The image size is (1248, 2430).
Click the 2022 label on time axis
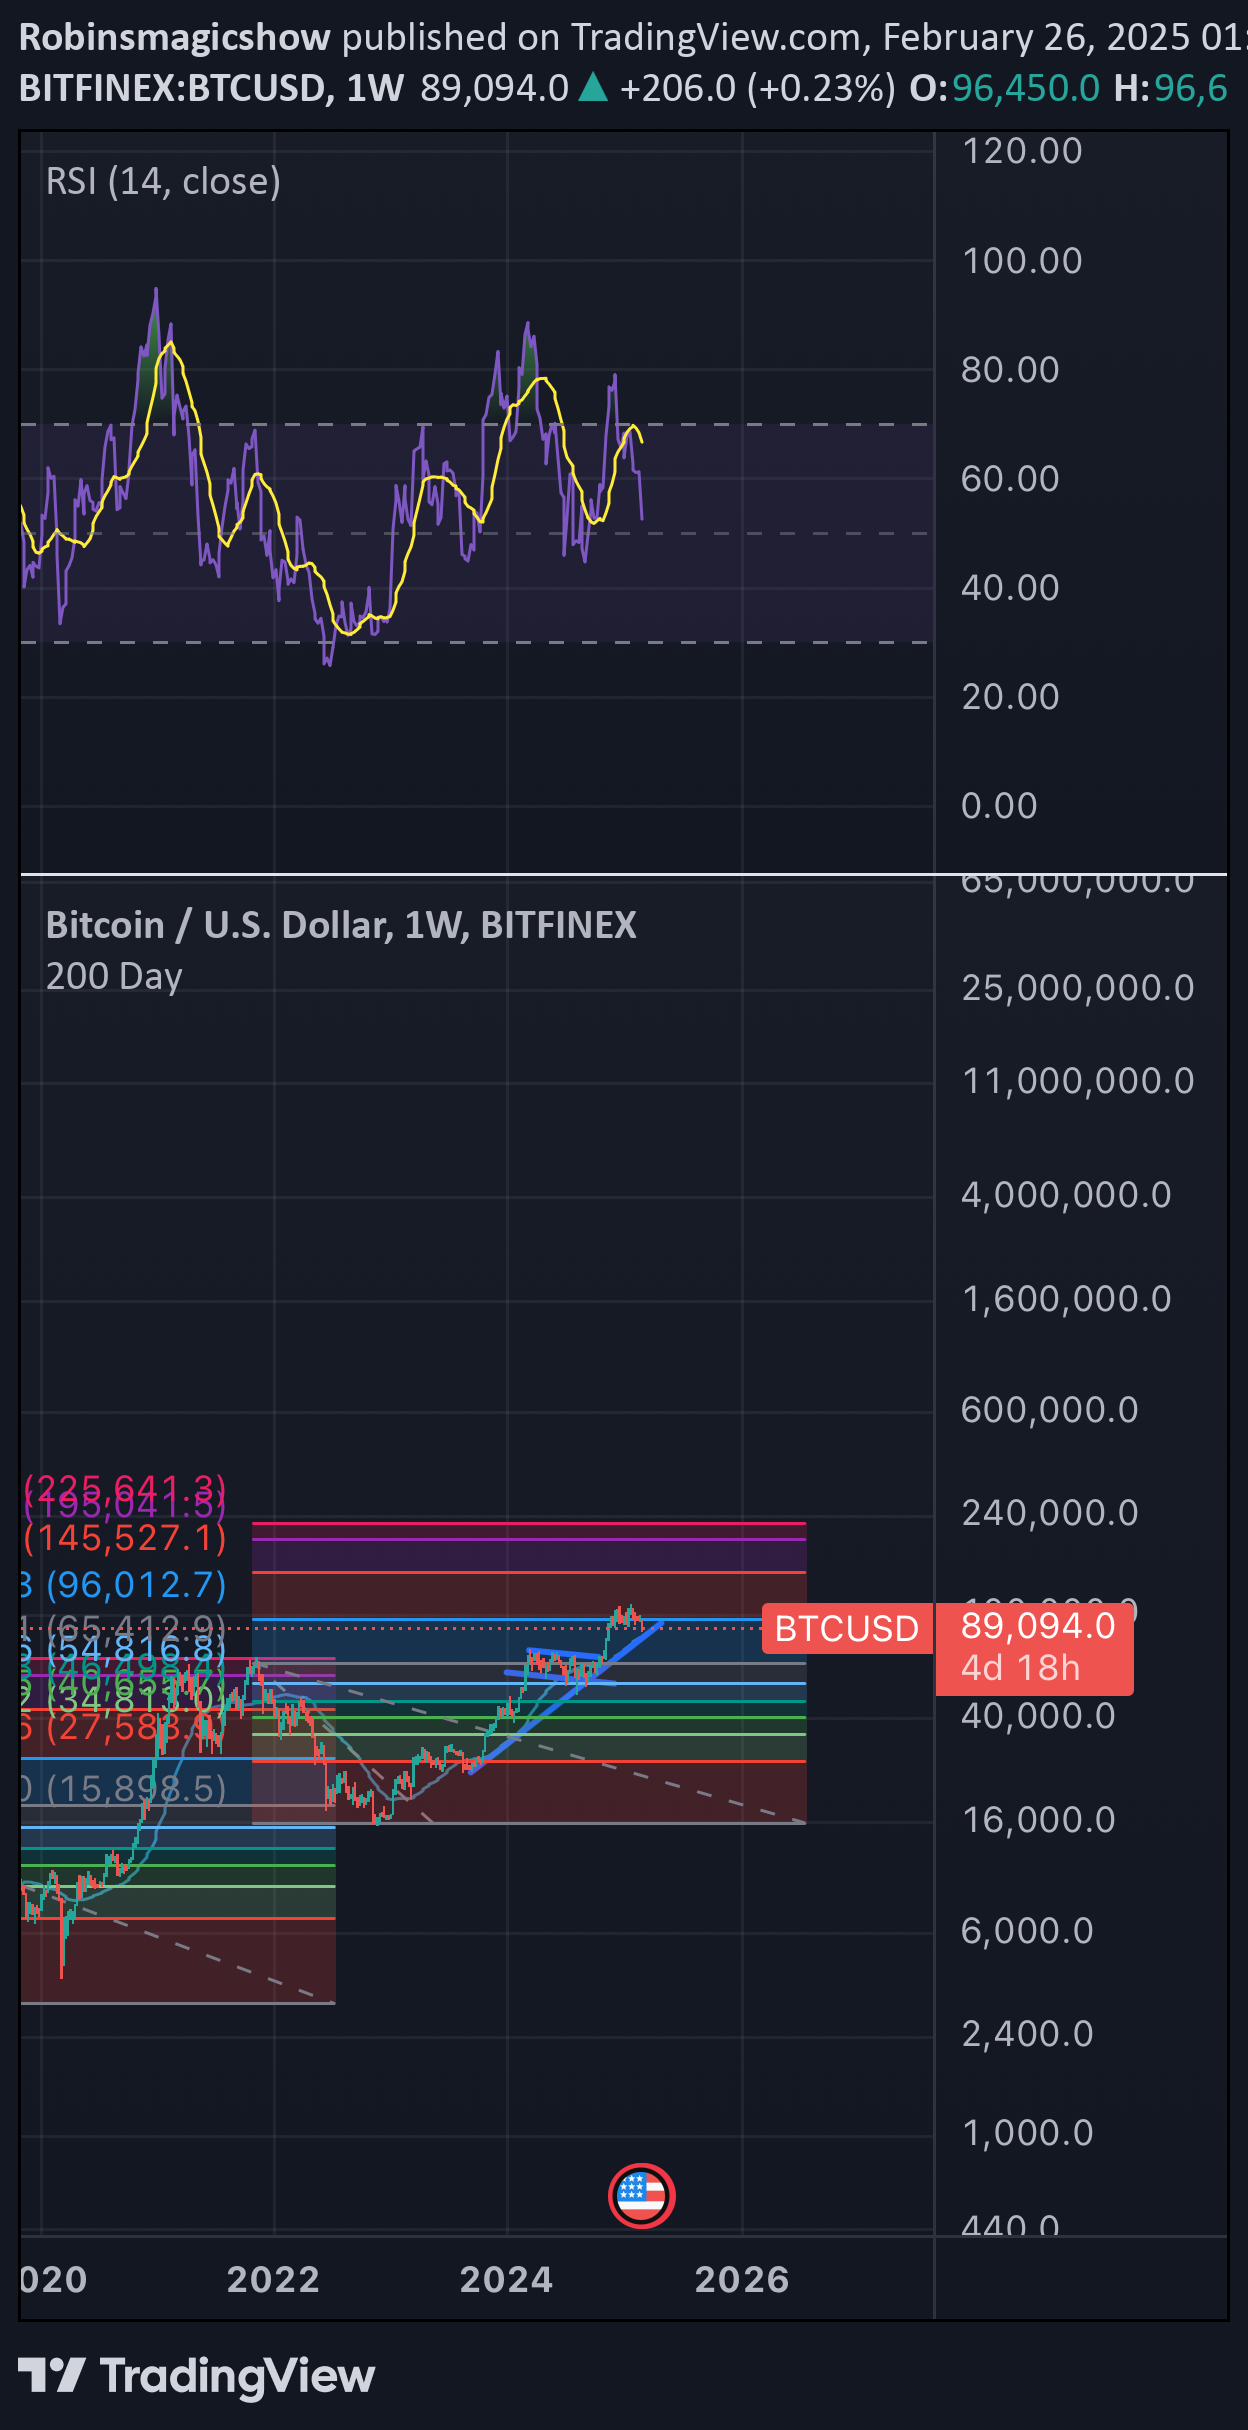point(273,2279)
